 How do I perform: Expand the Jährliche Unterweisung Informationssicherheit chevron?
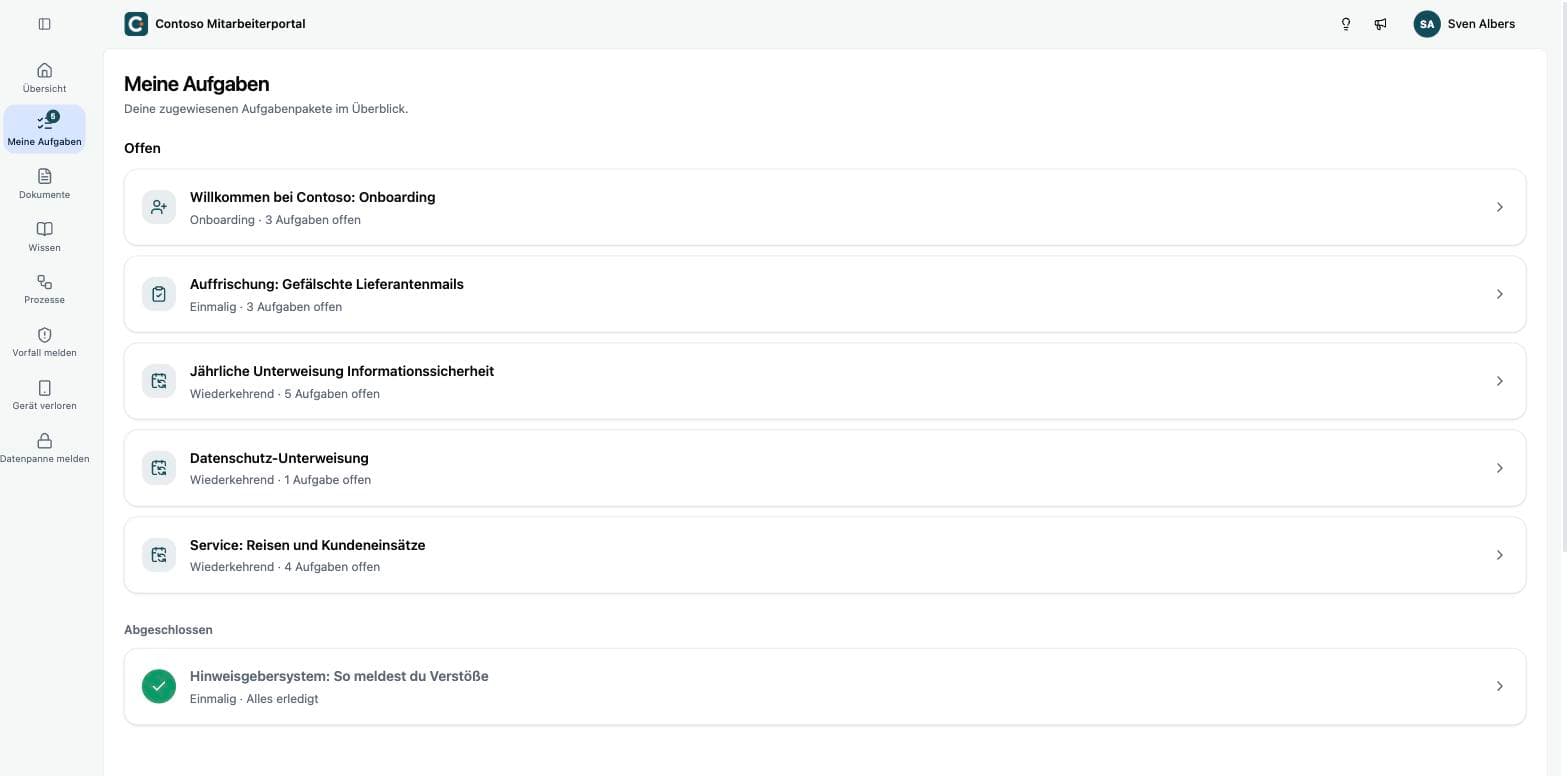[x=1499, y=381]
